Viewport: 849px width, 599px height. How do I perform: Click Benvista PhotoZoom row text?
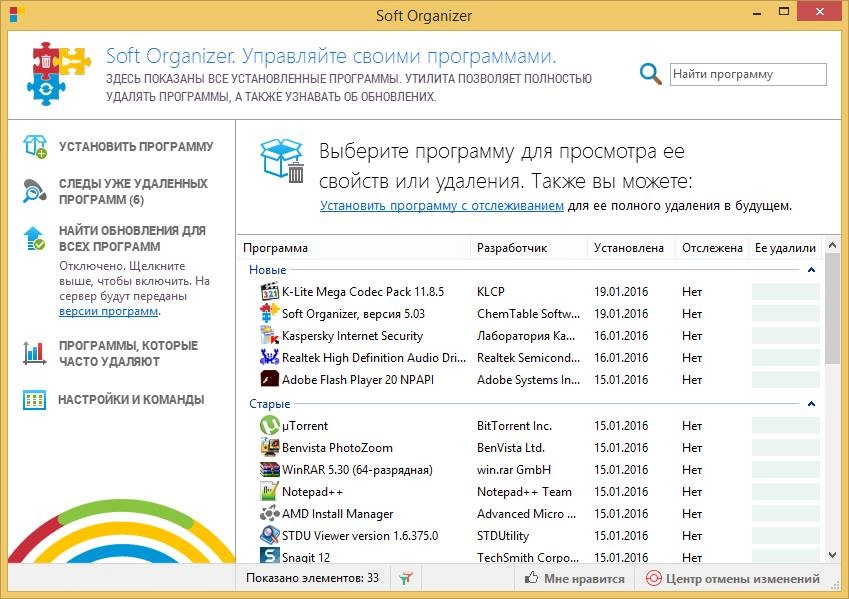(x=337, y=447)
